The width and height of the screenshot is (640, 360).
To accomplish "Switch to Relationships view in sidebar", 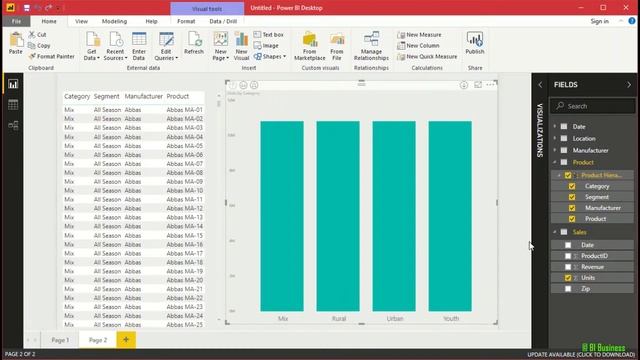I will coord(13,125).
